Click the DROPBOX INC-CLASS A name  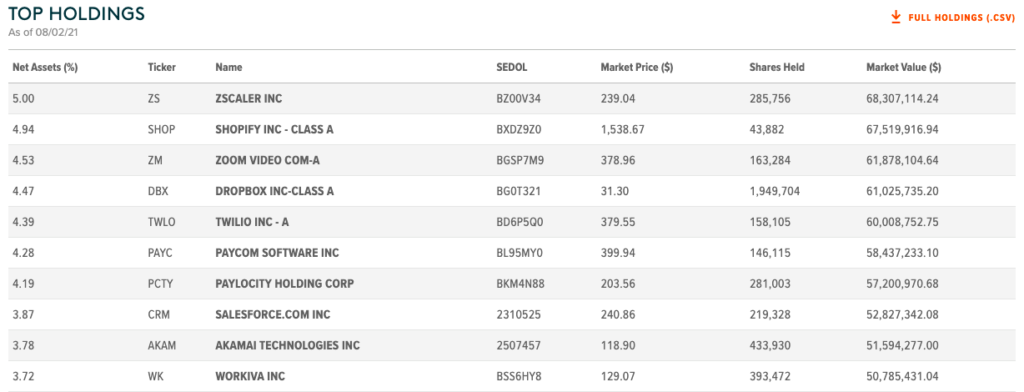pos(274,191)
